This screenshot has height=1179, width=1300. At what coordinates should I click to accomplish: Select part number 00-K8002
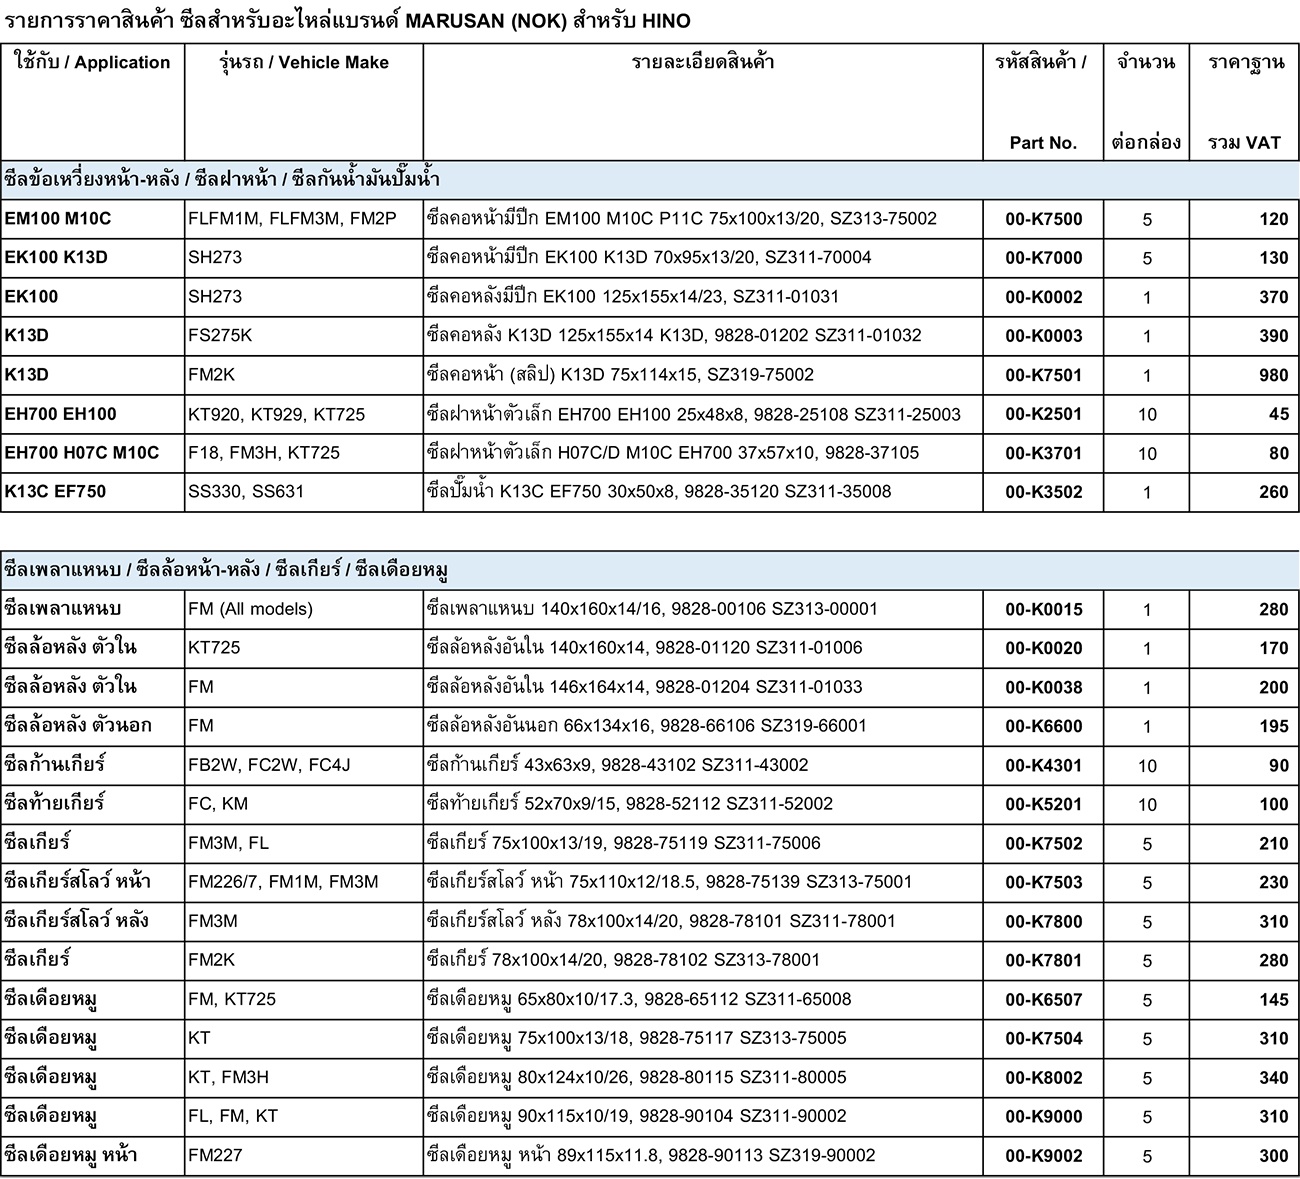(x=1043, y=1077)
